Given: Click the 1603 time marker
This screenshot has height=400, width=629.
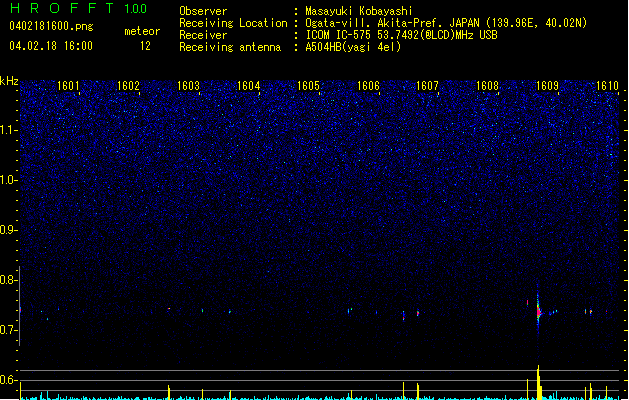Looking at the screenshot, I should point(188,86).
